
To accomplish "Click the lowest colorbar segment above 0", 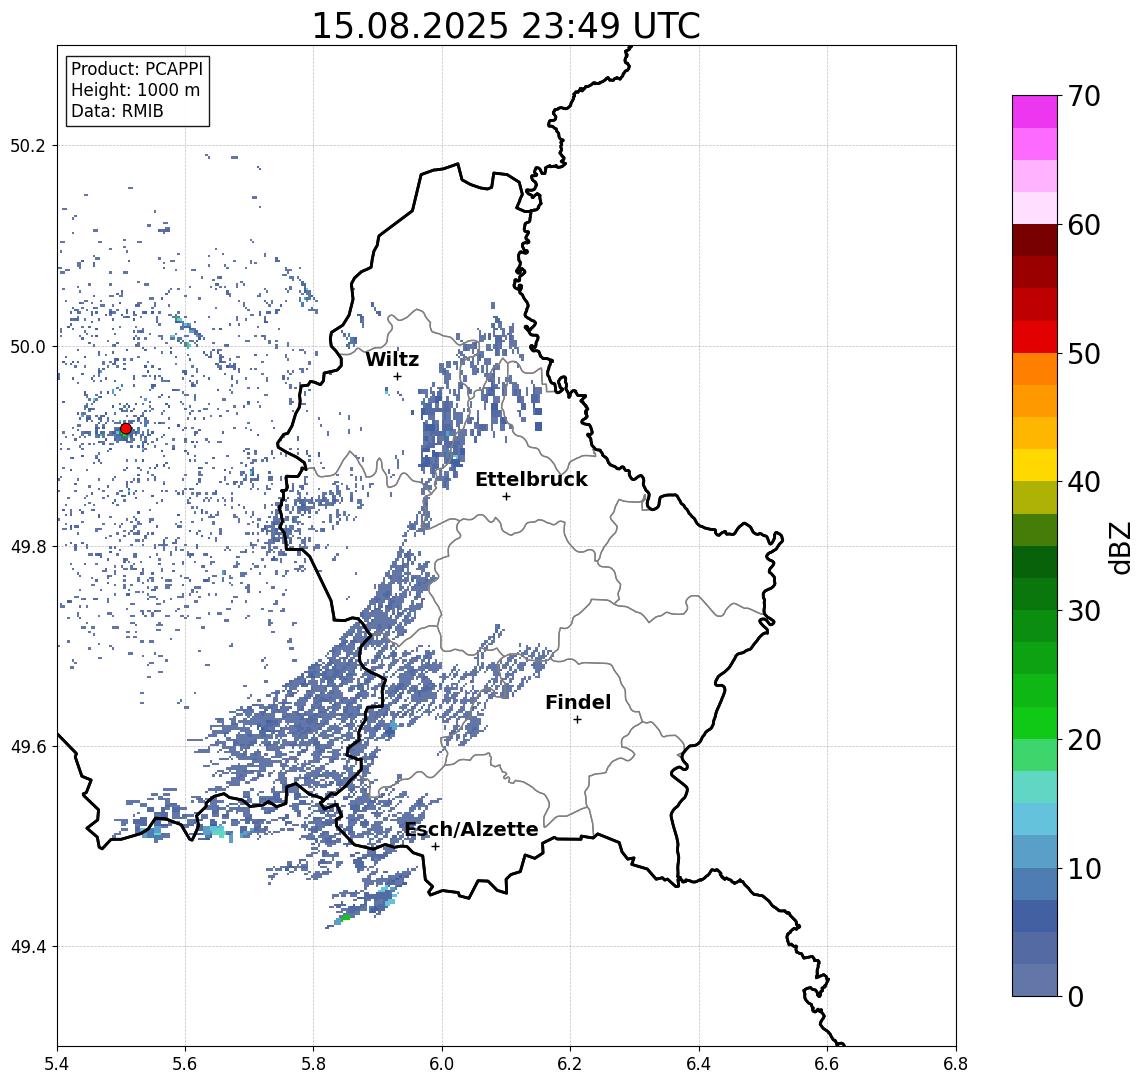I will click(x=1035, y=980).
